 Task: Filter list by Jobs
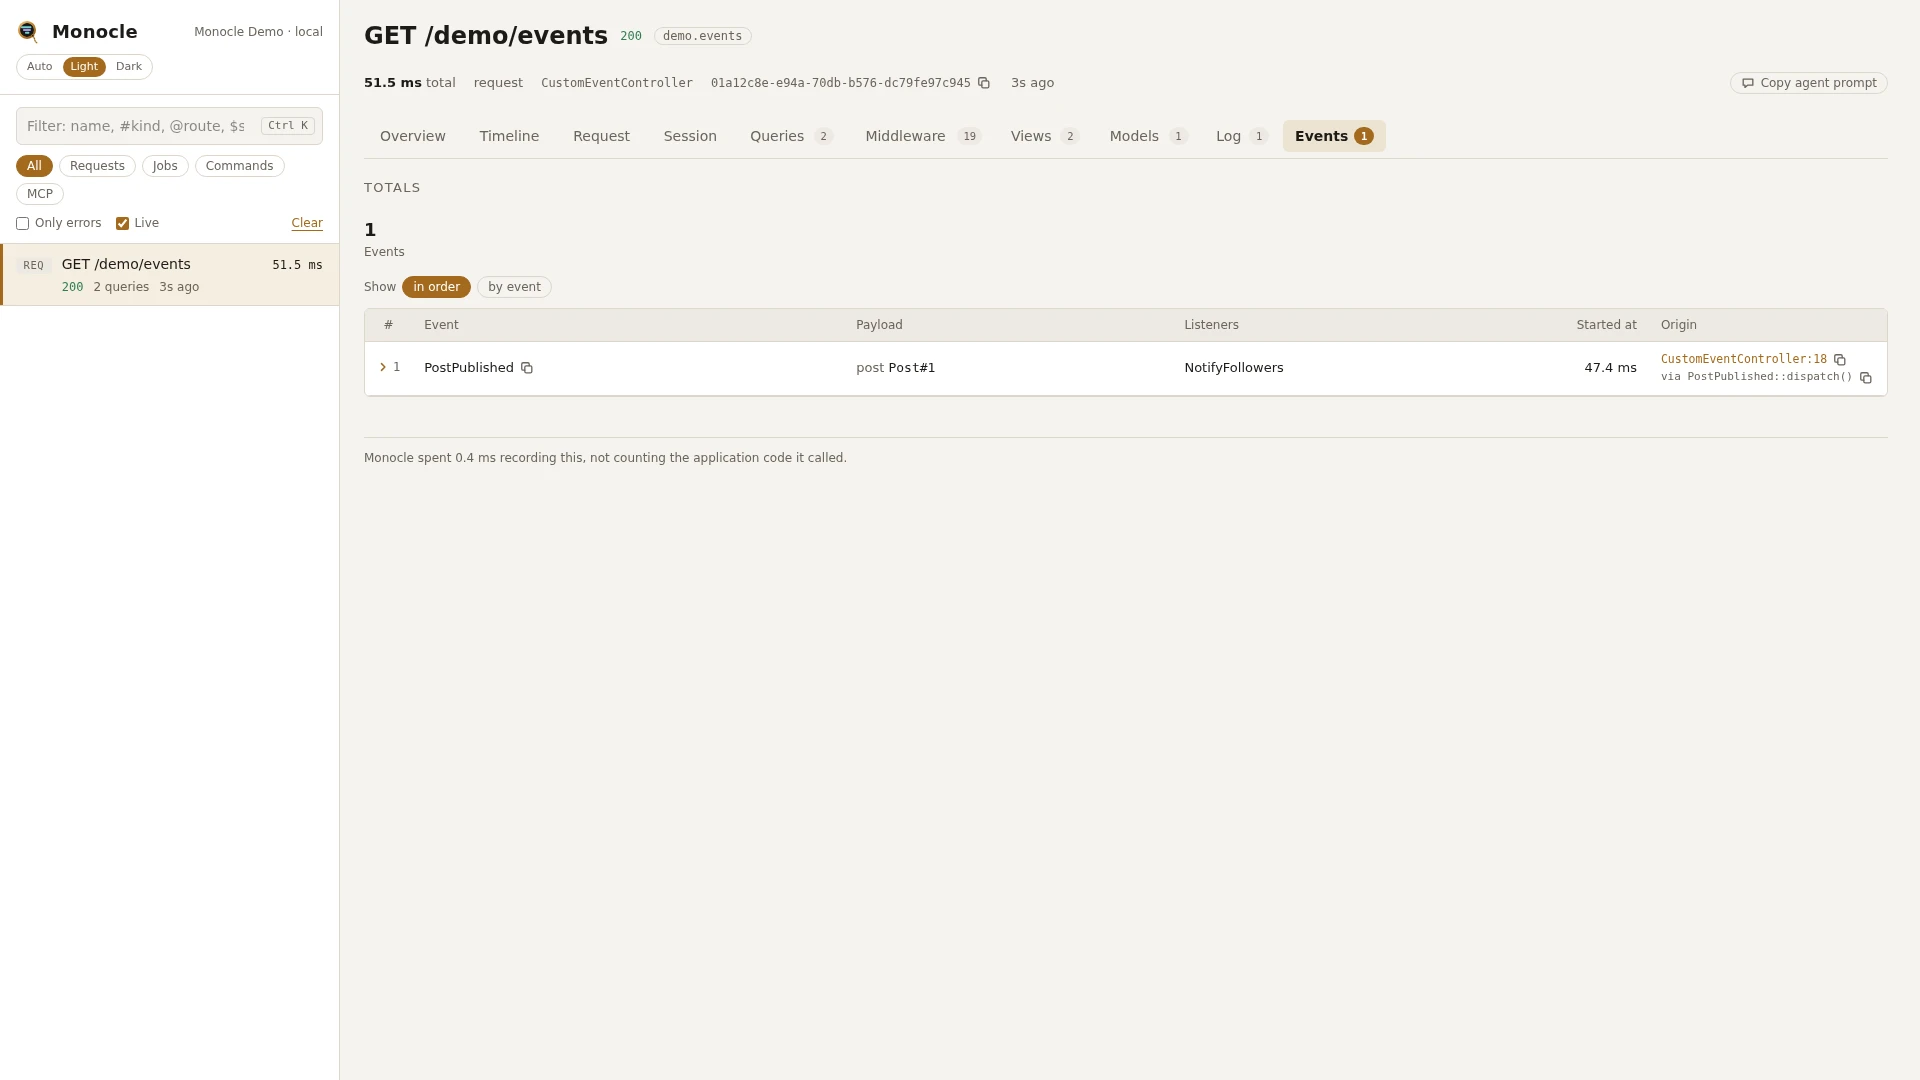click(x=165, y=166)
